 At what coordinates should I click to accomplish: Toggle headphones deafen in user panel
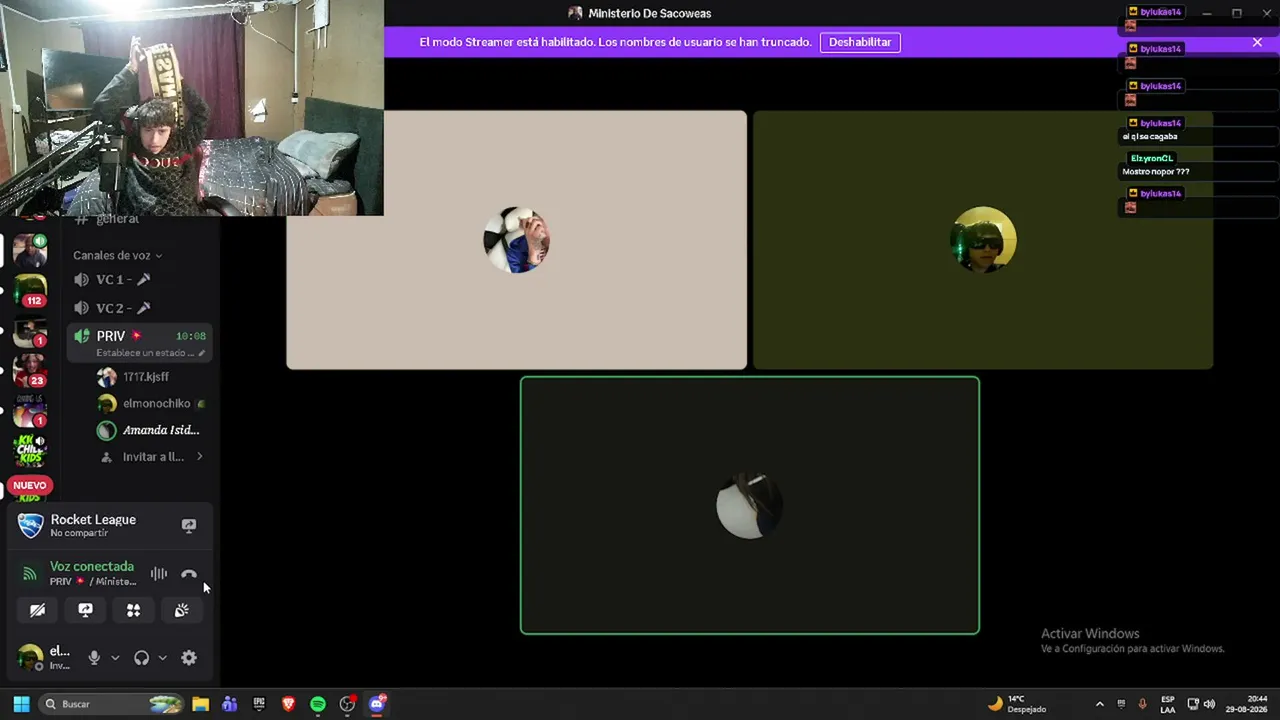click(141, 658)
